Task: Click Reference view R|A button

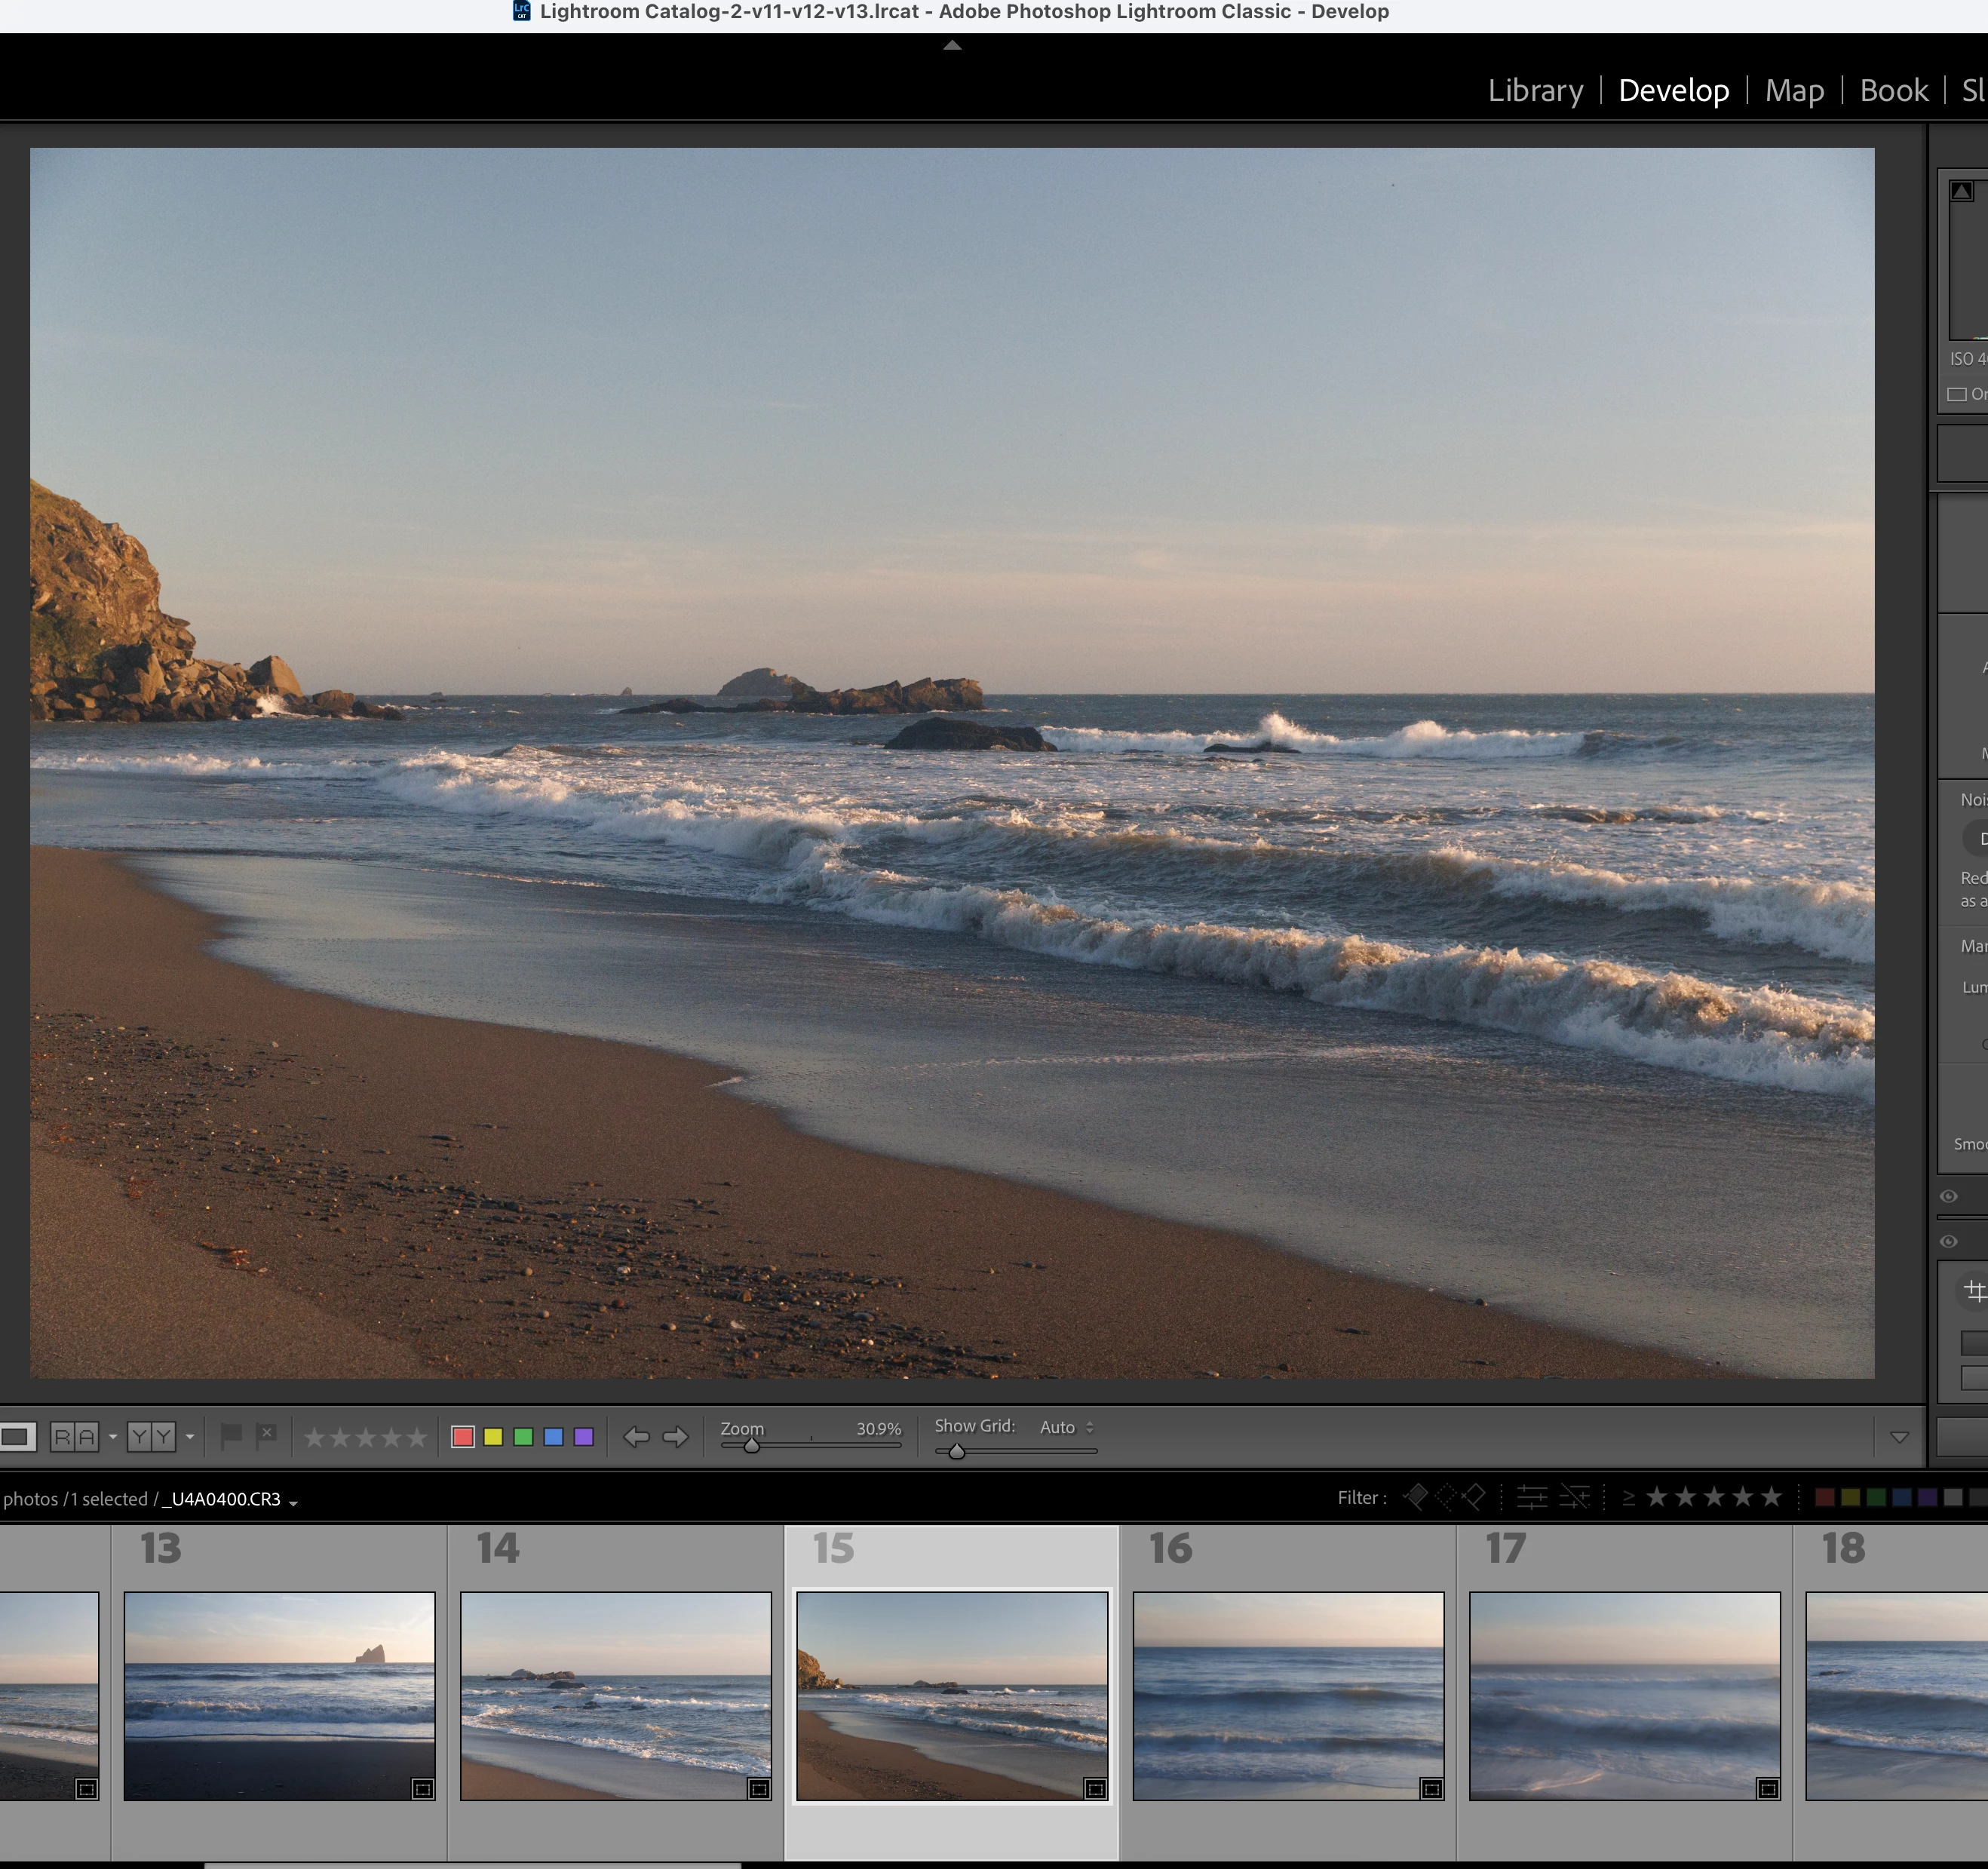Action: point(75,1437)
